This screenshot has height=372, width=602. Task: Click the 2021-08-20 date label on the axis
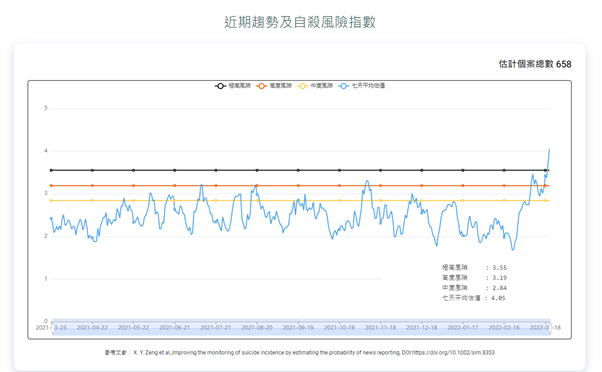pos(257,327)
